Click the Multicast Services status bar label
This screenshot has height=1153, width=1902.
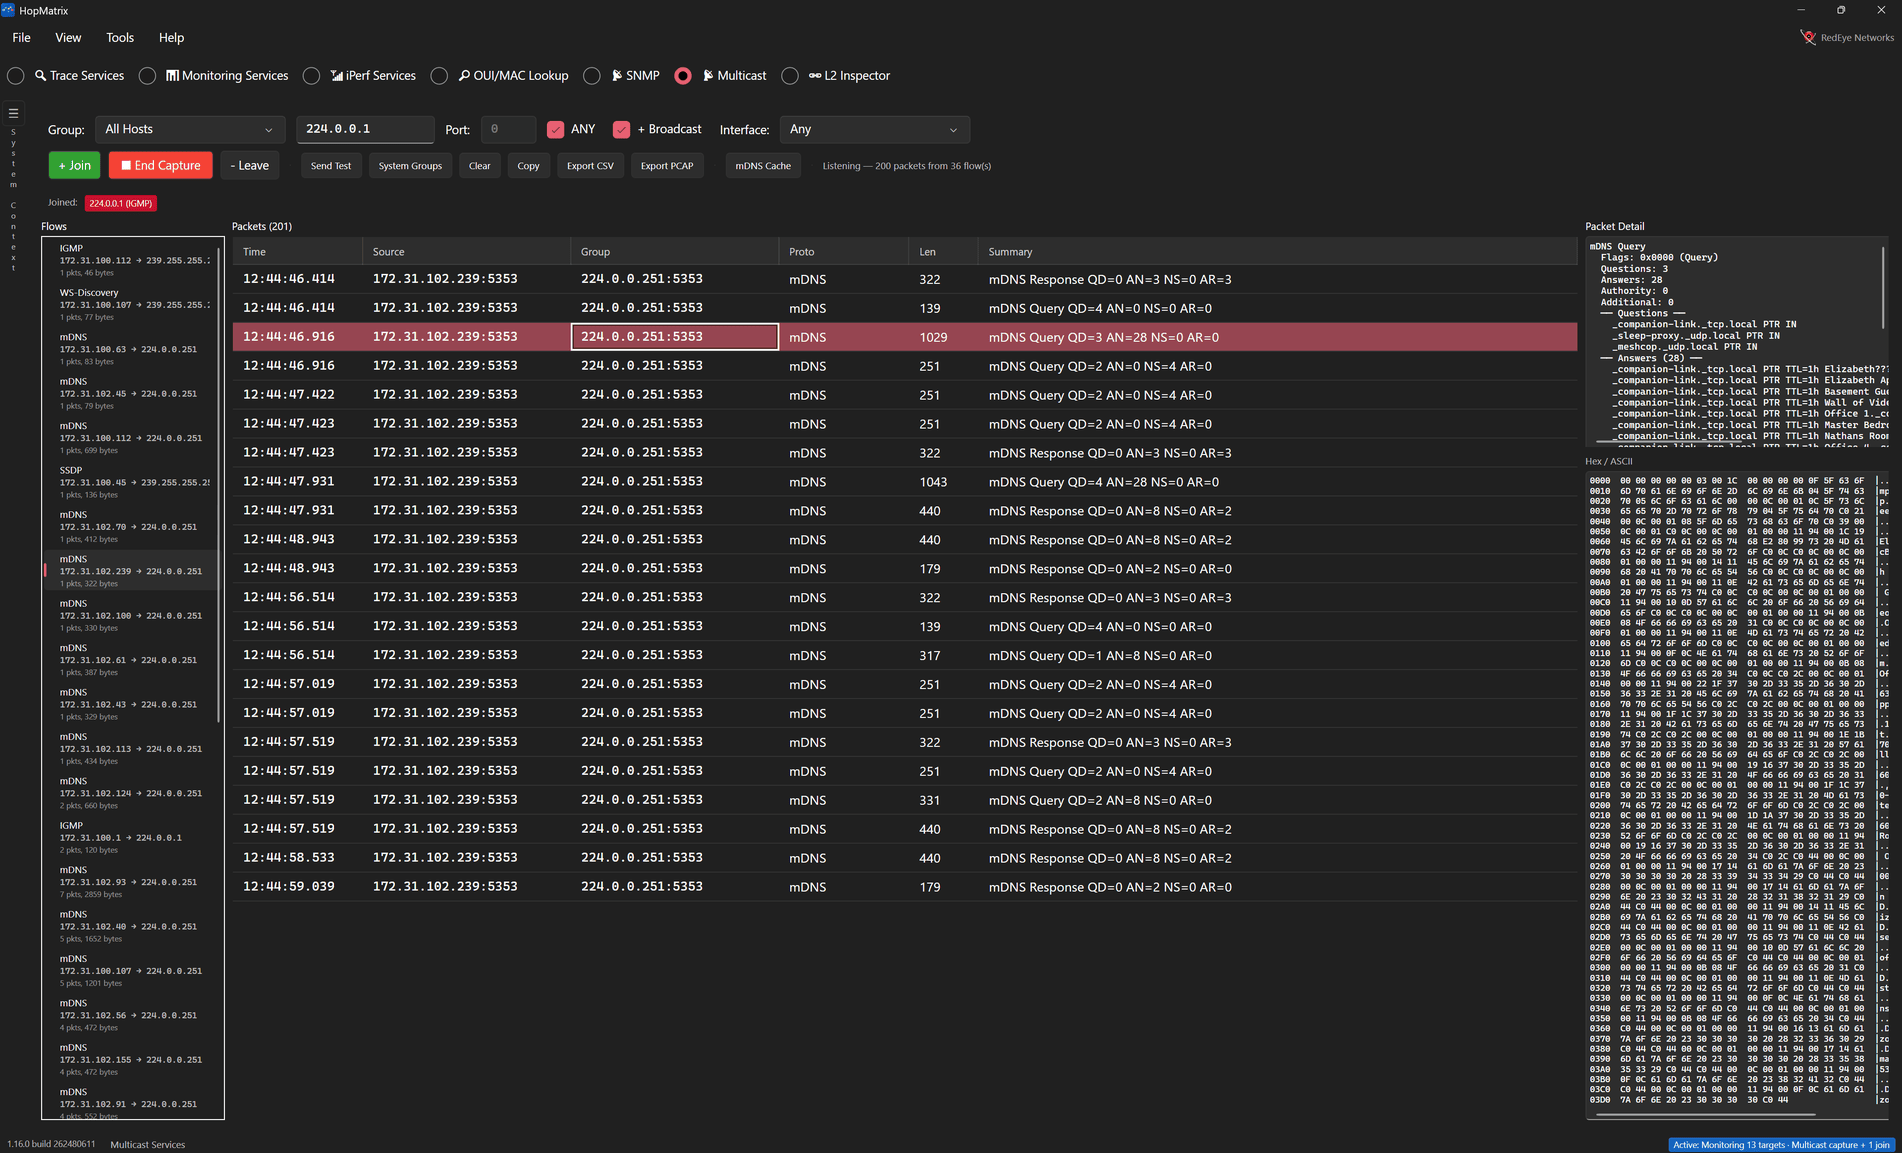[x=148, y=1145]
